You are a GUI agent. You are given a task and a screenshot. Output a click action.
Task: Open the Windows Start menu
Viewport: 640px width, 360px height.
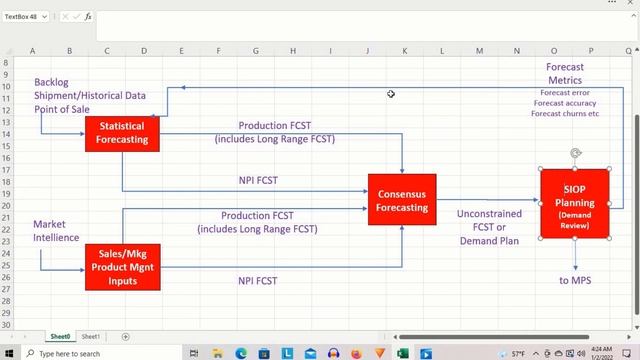(9, 353)
